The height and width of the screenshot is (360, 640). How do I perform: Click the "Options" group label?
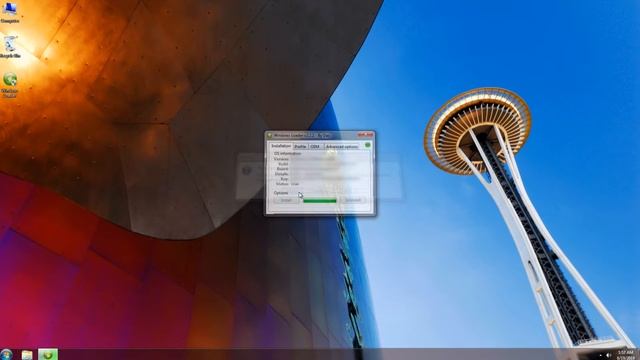281,193
